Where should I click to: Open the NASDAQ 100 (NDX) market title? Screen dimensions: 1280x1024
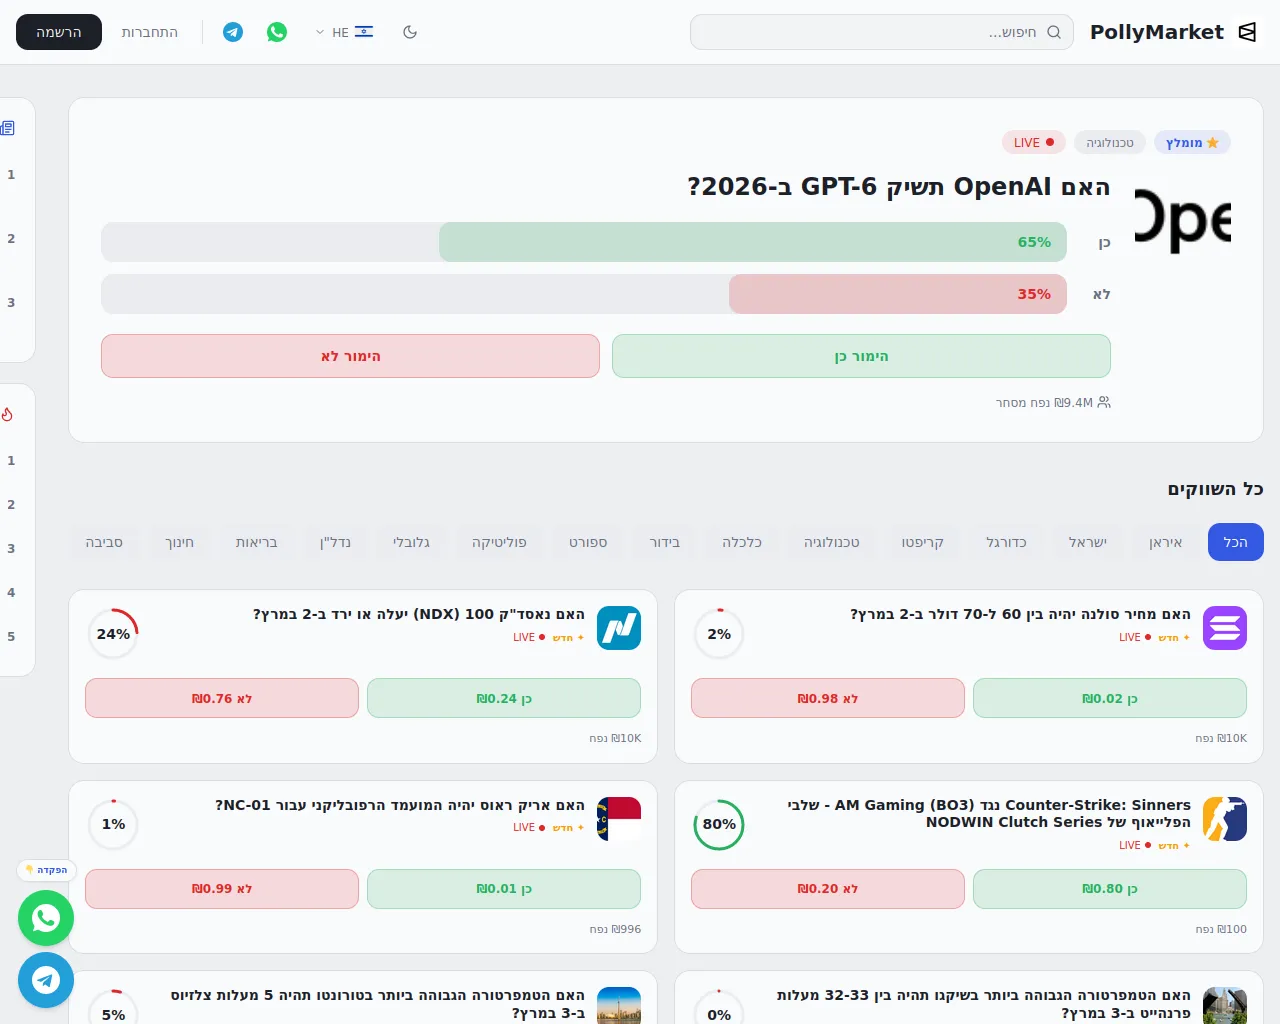point(419,614)
